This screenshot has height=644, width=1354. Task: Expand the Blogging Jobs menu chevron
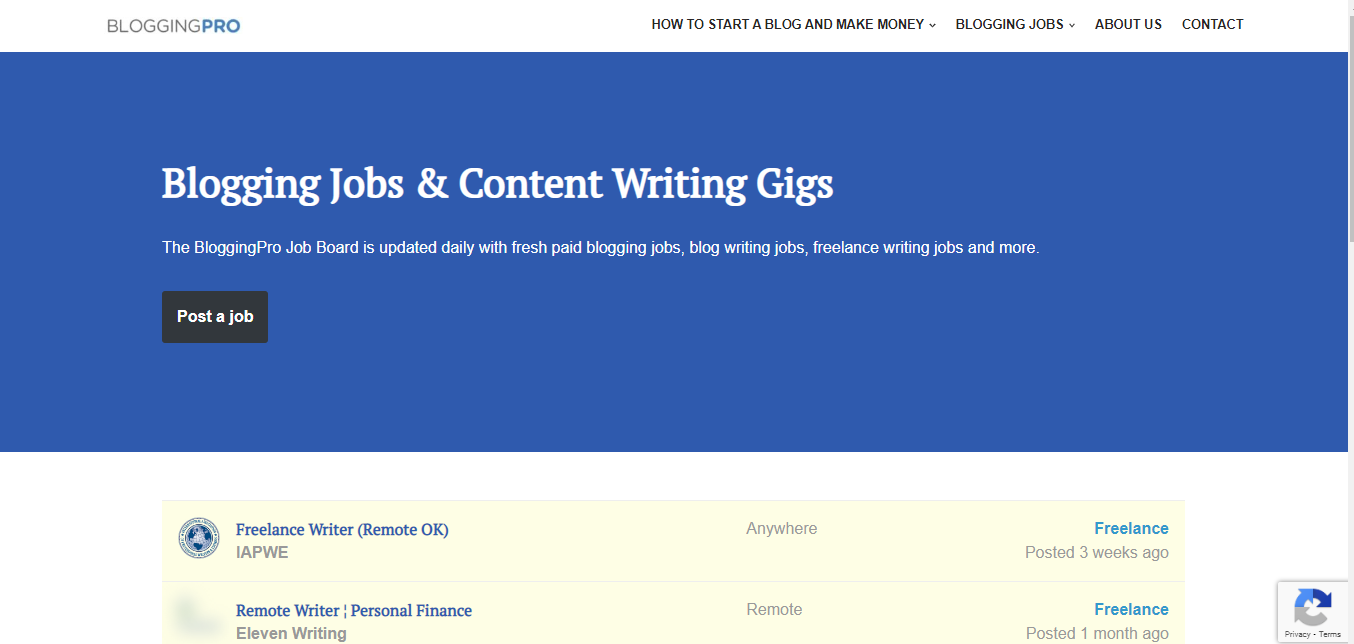pyautogui.click(x=1072, y=25)
